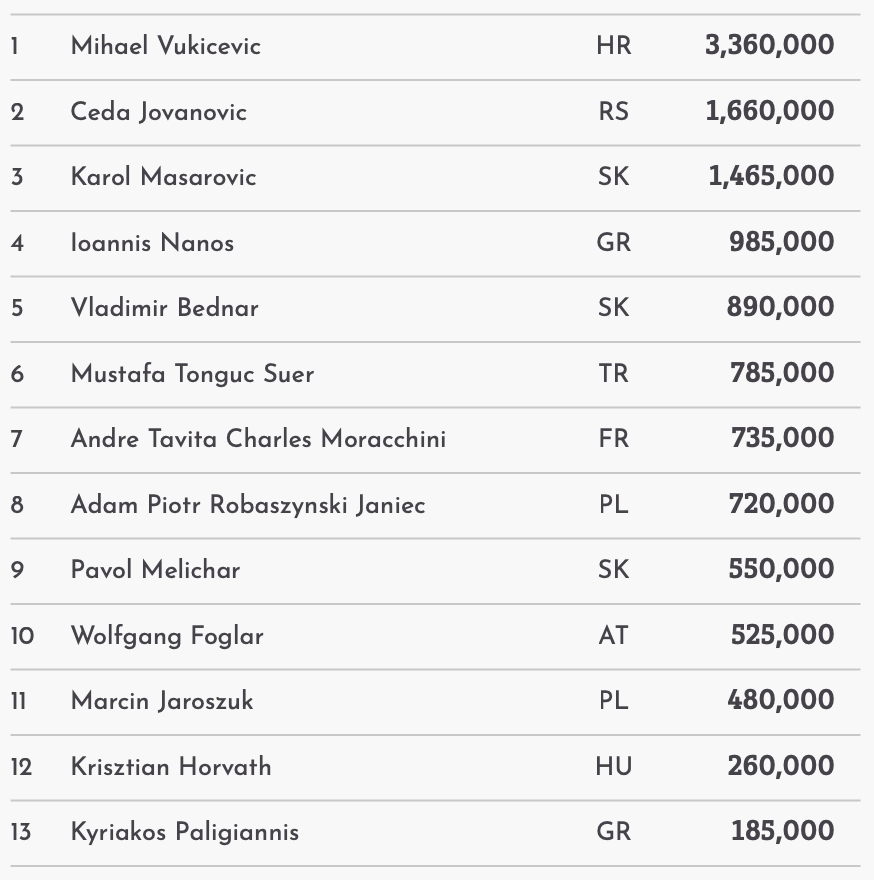Click Adam Piotr Robaszynski Janiec
This screenshot has height=880, width=874.
click(x=248, y=505)
